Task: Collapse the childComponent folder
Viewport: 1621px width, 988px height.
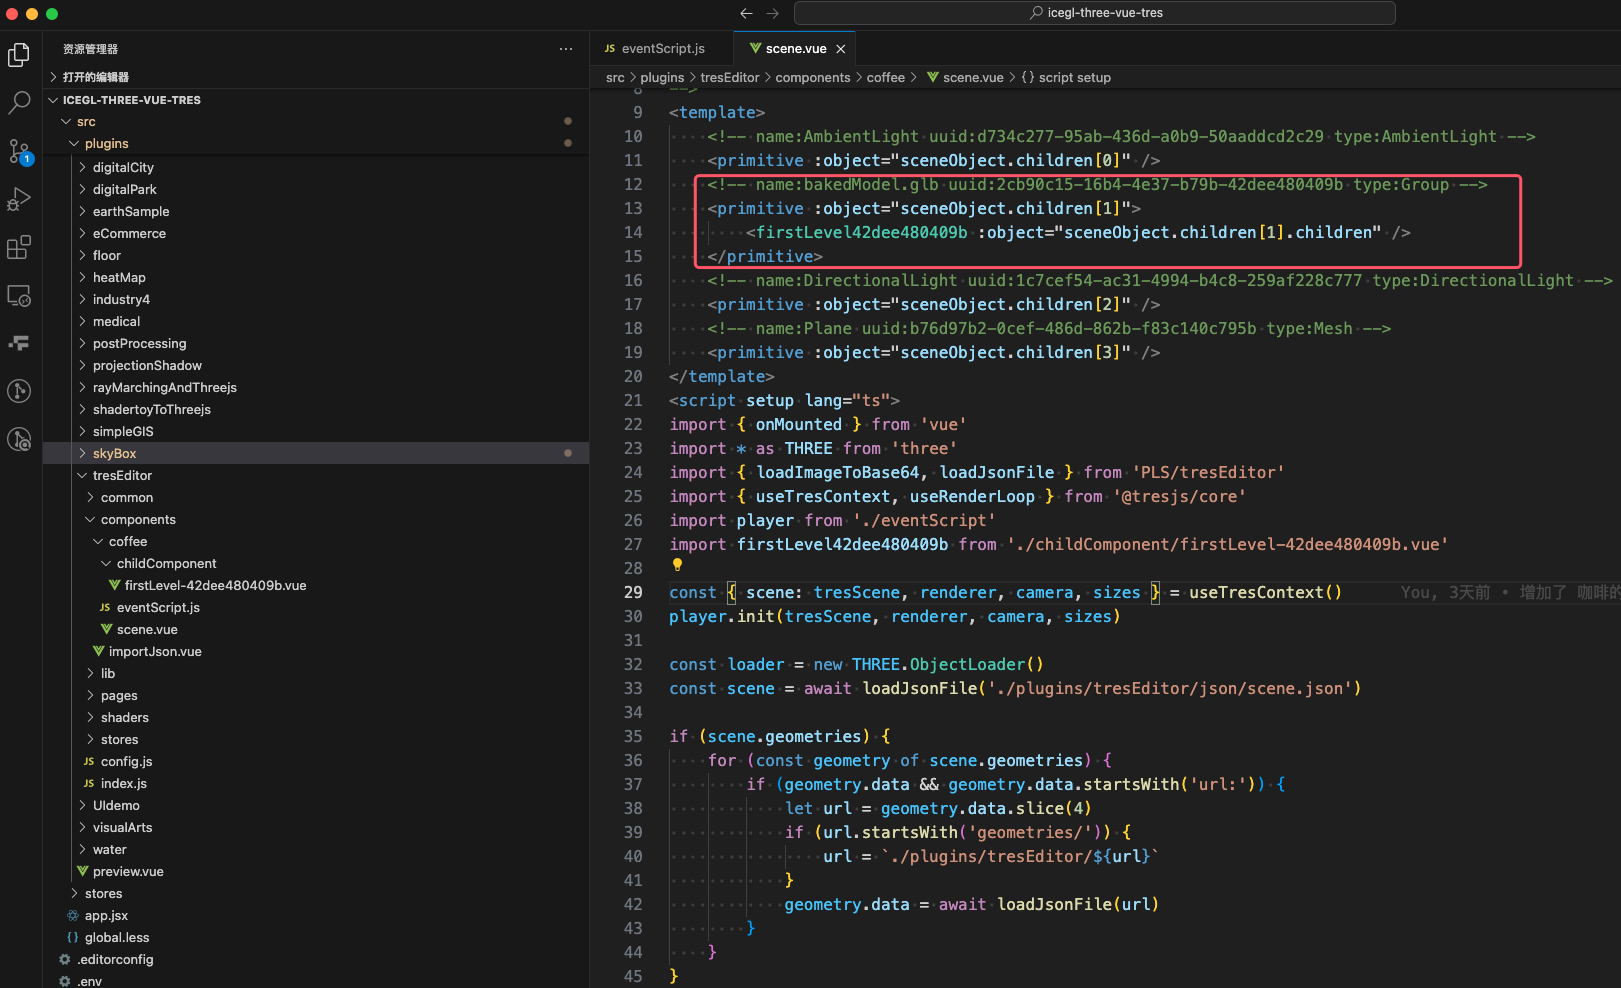Action: point(166,564)
